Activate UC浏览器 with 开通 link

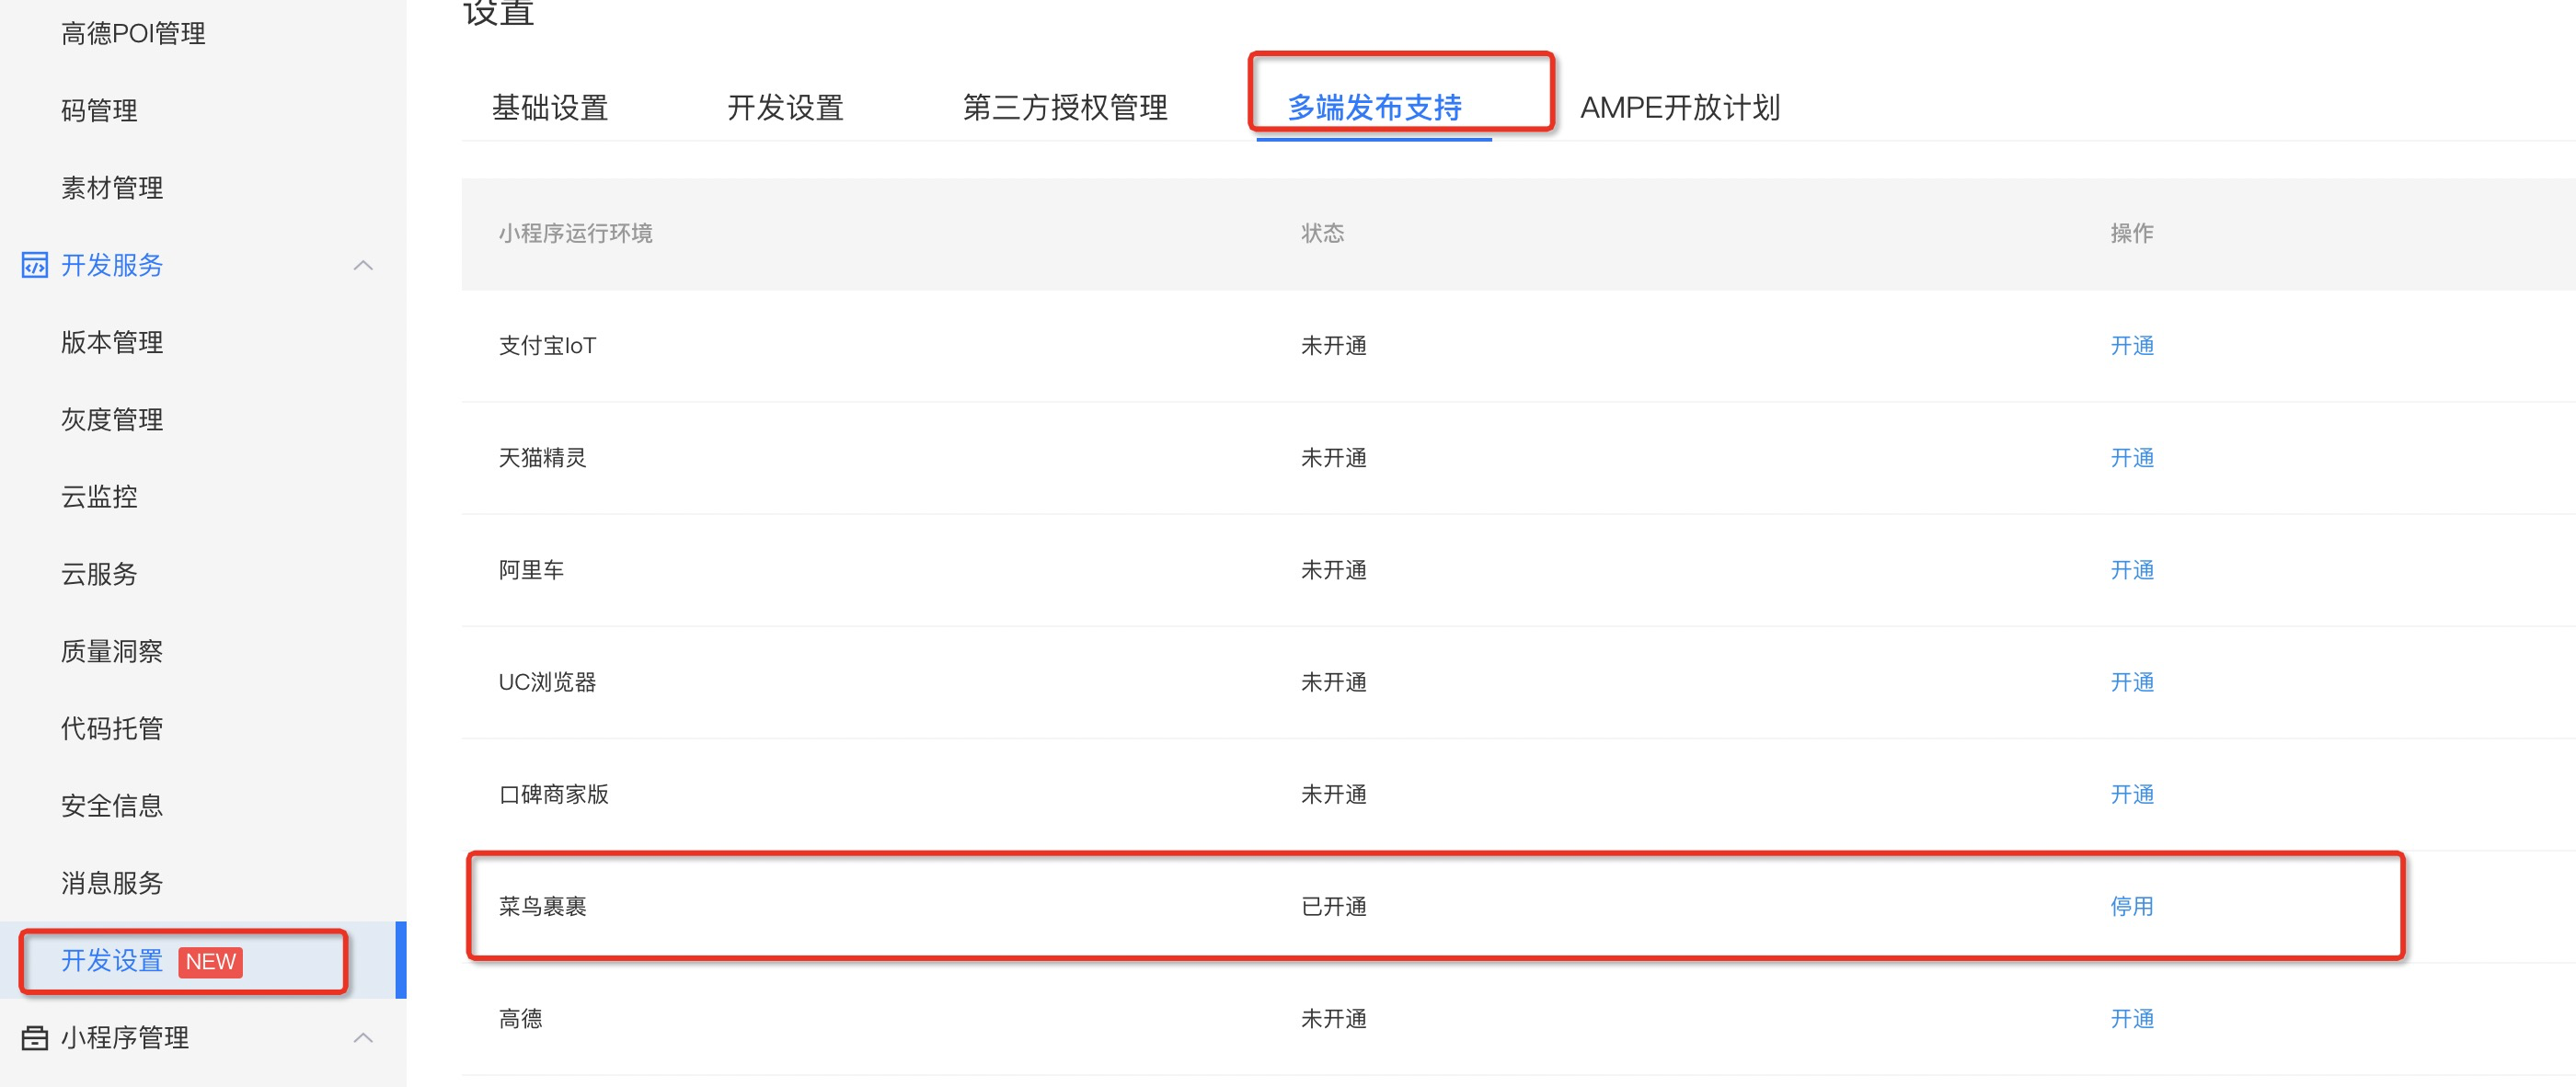tap(2131, 682)
